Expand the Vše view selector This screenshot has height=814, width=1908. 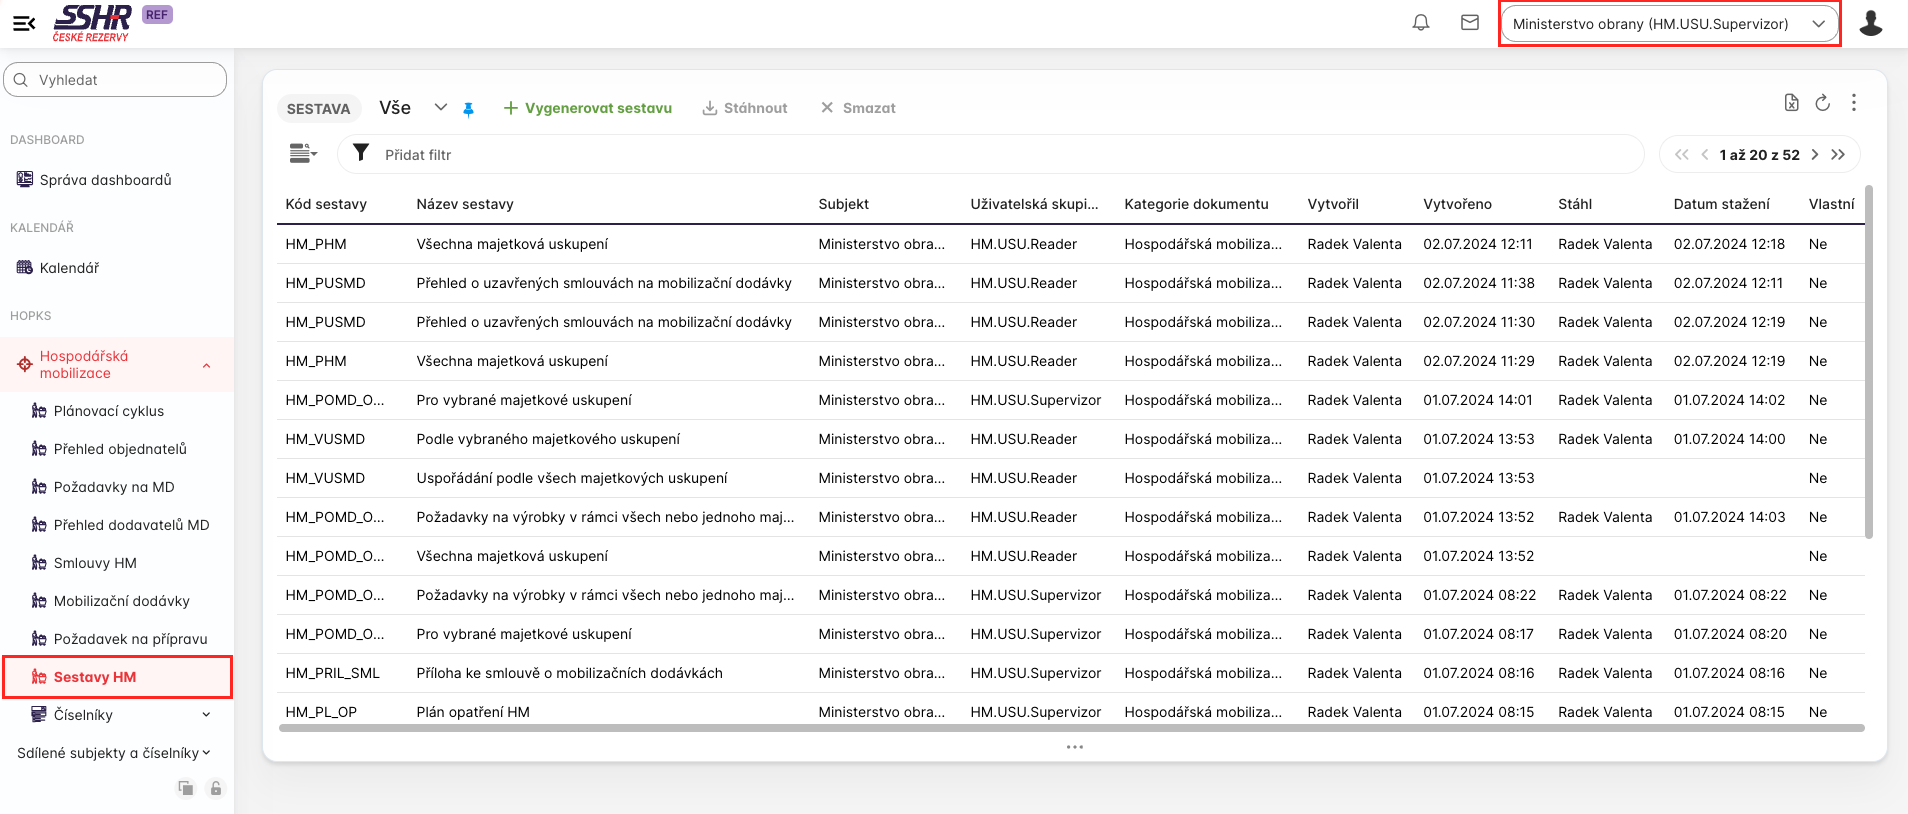440,108
